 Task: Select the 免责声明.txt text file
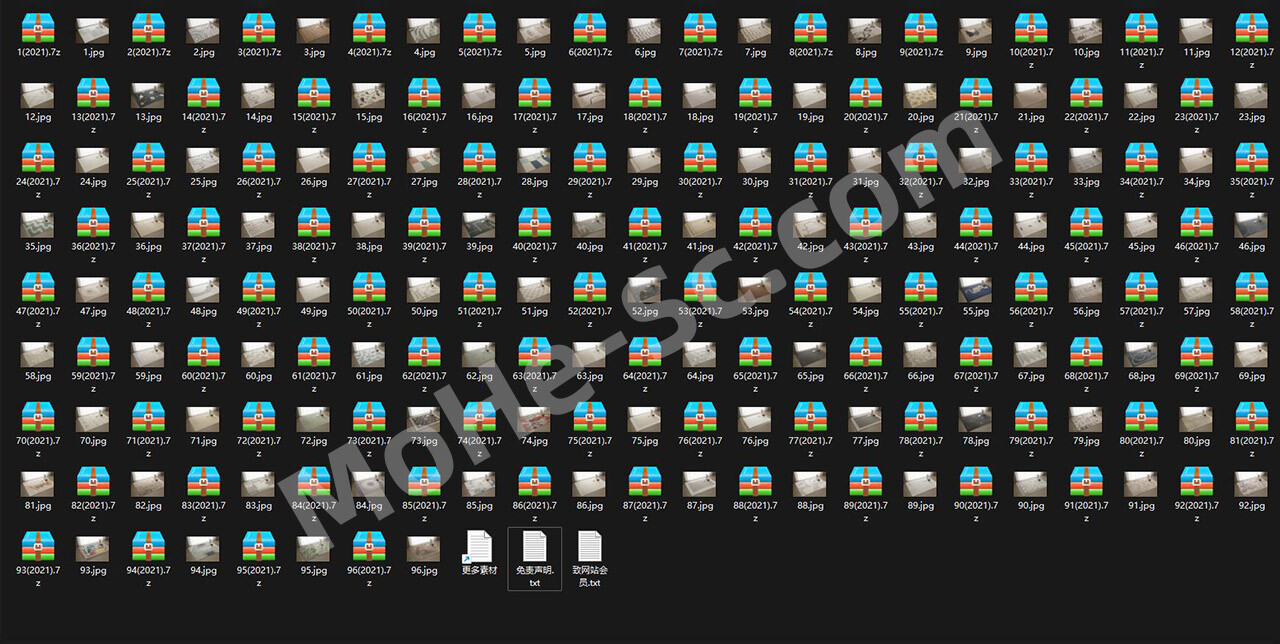pyautogui.click(x=535, y=547)
